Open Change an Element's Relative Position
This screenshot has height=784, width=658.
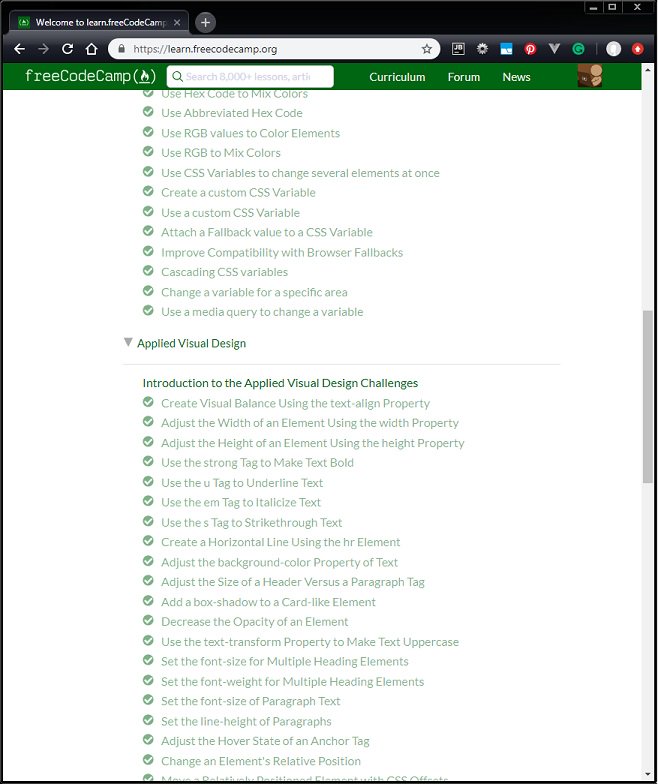[260, 761]
